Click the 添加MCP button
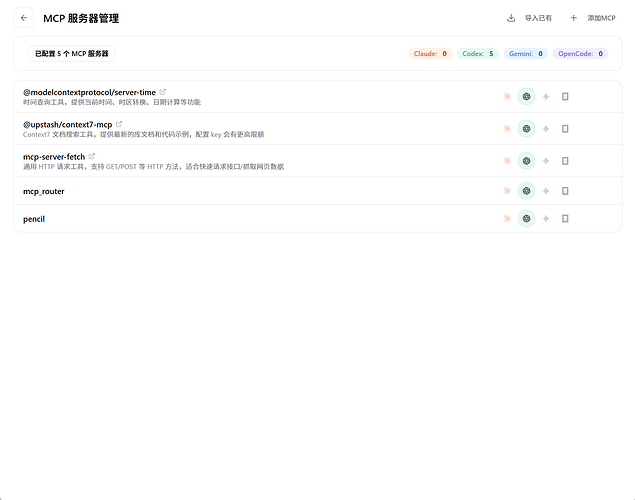 (x=593, y=18)
